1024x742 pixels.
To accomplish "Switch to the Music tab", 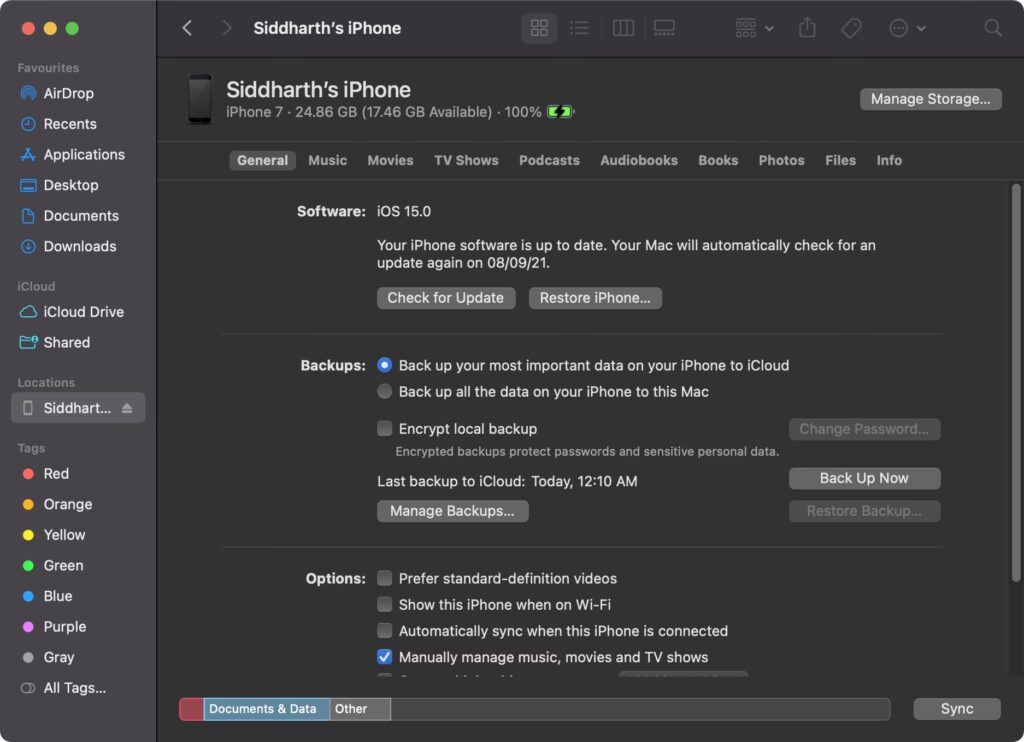I will 327,160.
